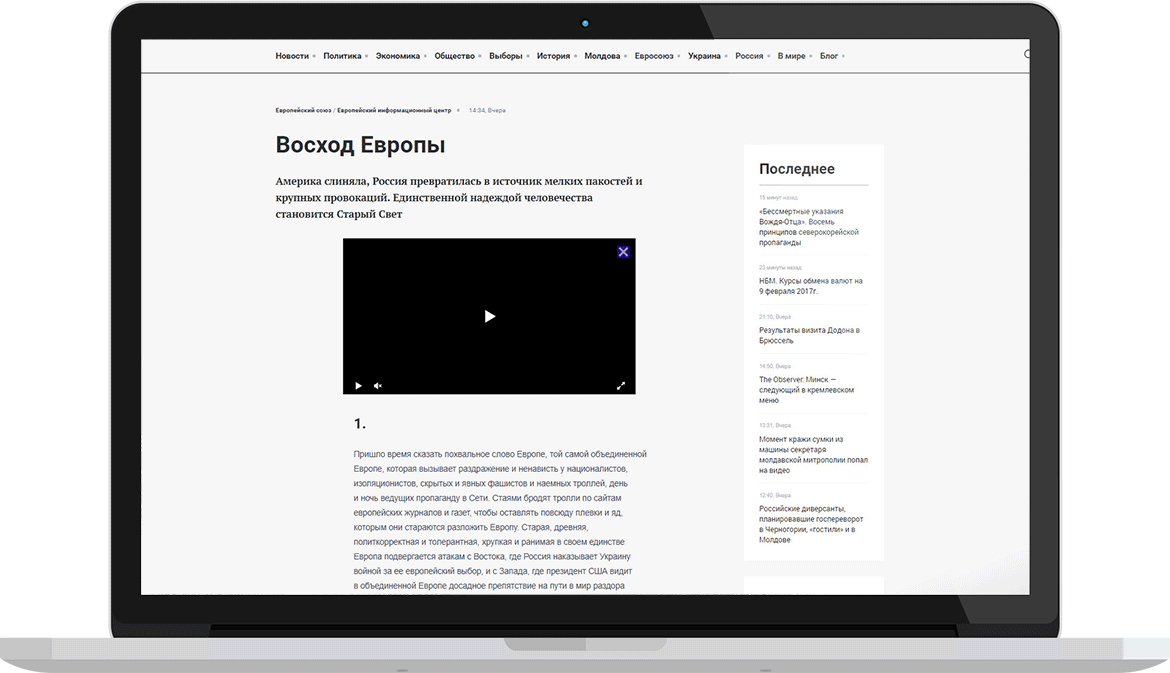
Task: Go to the Политика section
Action: coord(342,56)
